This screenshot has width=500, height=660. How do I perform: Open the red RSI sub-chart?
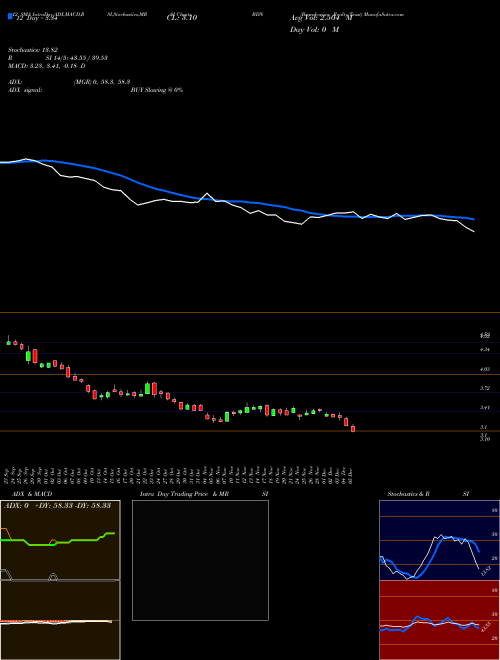pos(439,620)
